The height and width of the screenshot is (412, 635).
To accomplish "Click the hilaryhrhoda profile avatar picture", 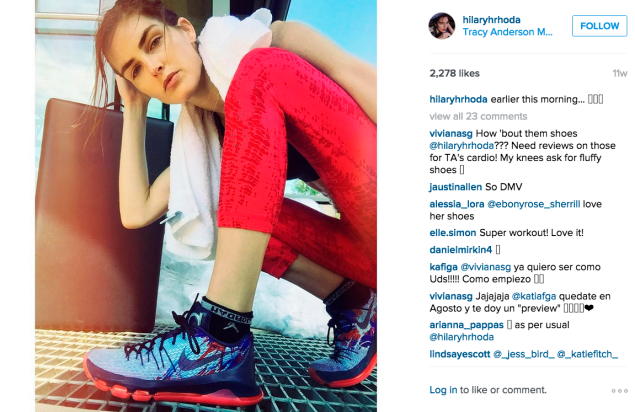I will (442, 26).
